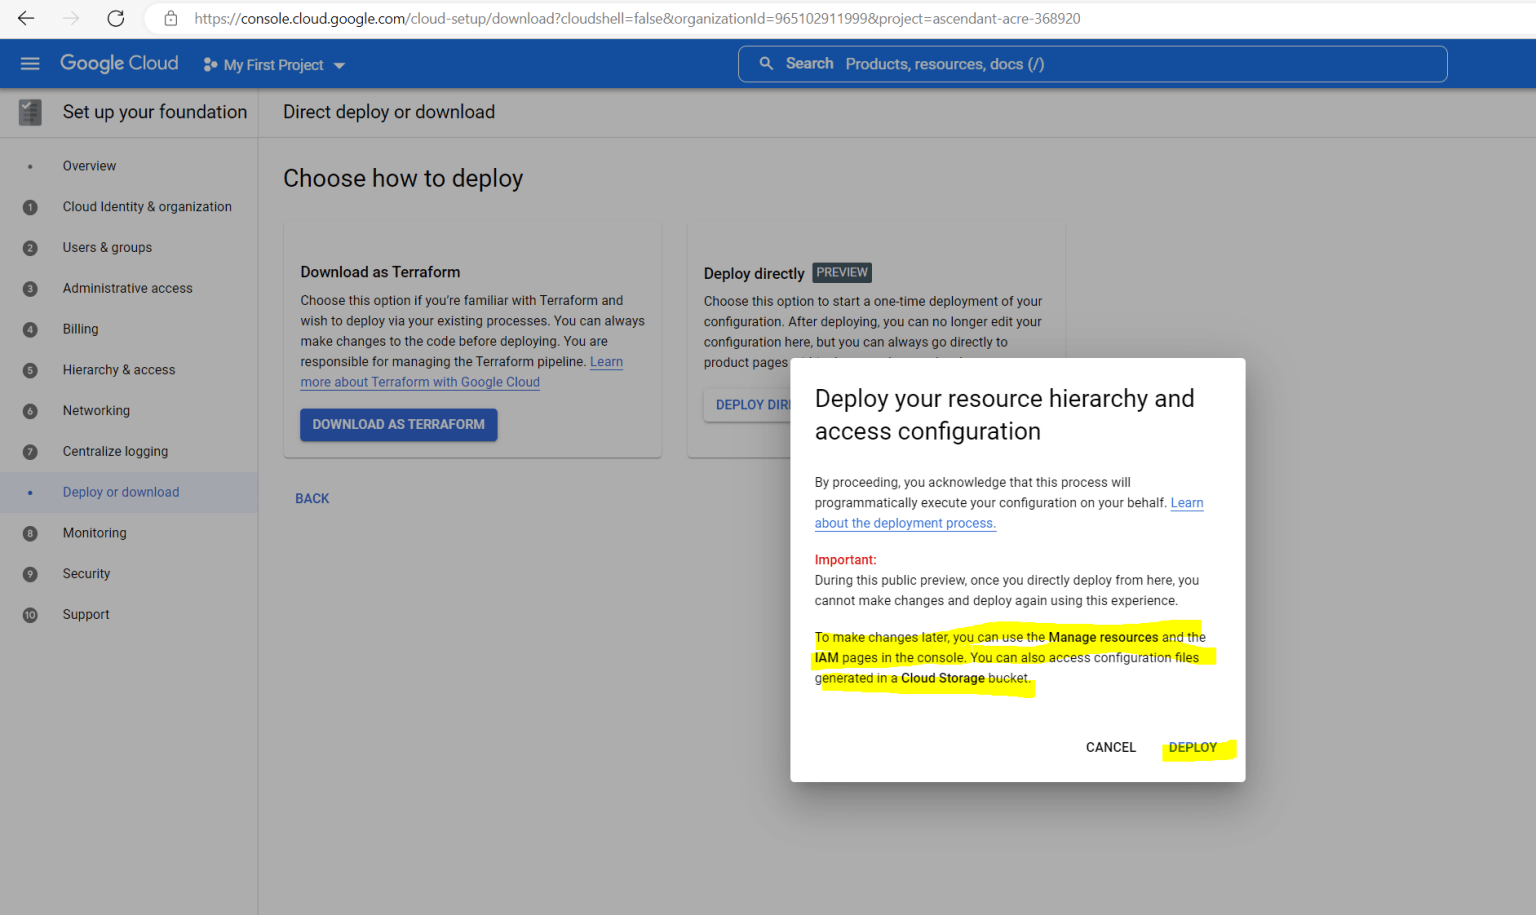
Task: Click the search magnifier icon
Action: 765,63
